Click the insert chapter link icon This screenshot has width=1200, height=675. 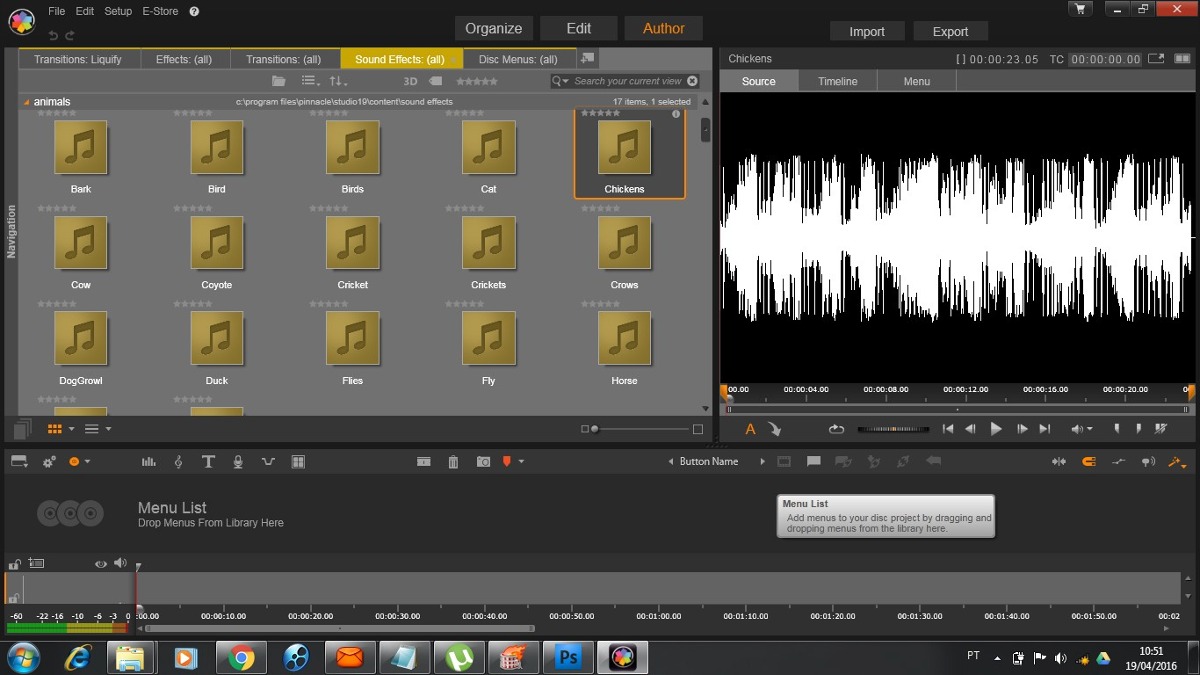[x=843, y=461]
